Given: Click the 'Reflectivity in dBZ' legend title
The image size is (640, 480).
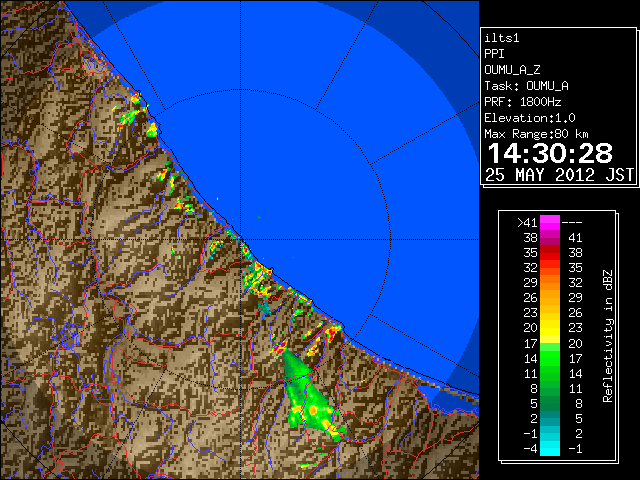Looking at the screenshot, I should click(608, 336).
